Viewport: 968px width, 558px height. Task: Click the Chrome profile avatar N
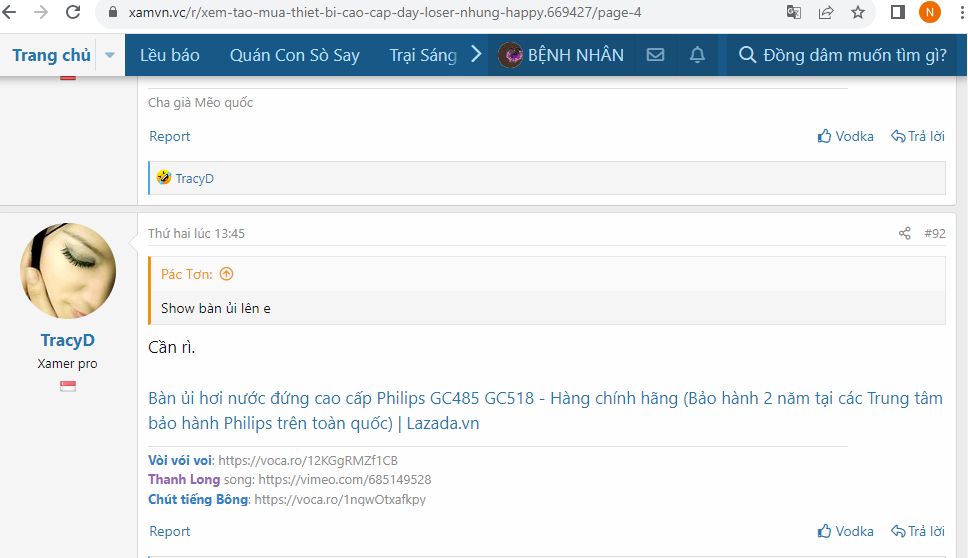click(x=930, y=12)
